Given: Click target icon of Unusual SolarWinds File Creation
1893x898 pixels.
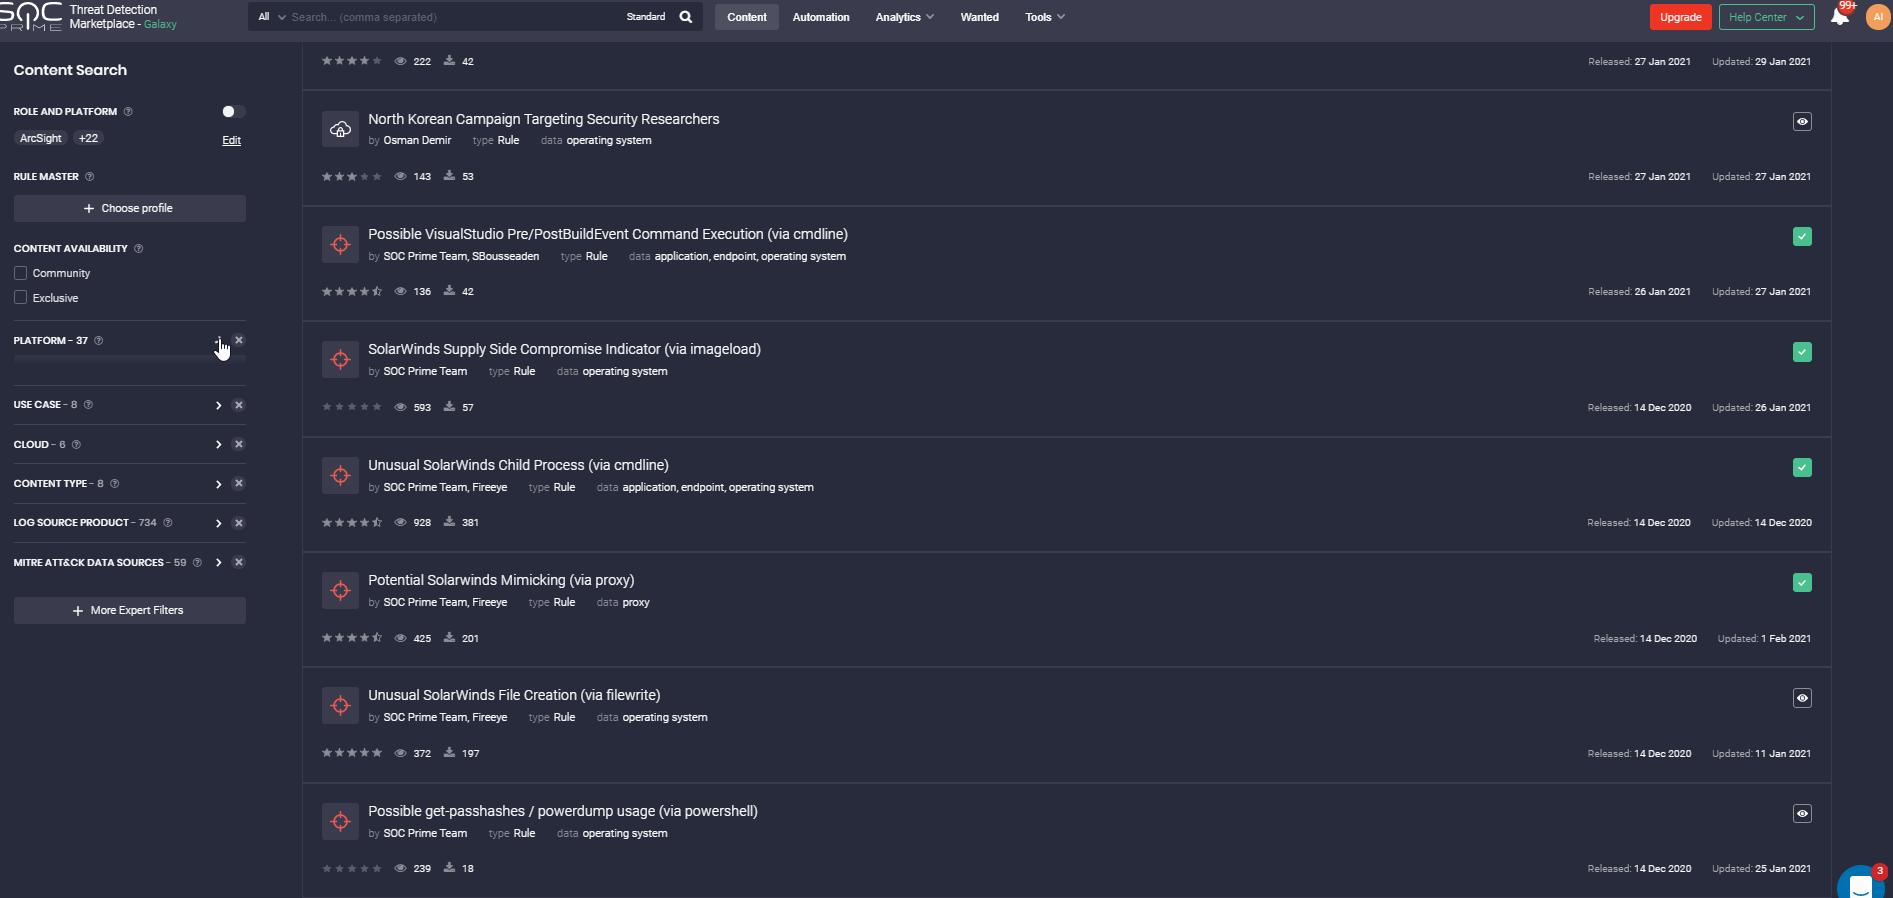Looking at the screenshot, I should tap(340, 705).
